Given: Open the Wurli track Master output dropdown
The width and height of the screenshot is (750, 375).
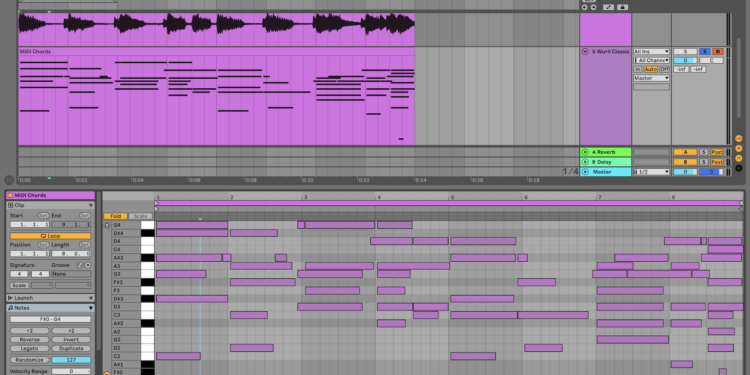Looking at the screenshot, I should [651, 78].
